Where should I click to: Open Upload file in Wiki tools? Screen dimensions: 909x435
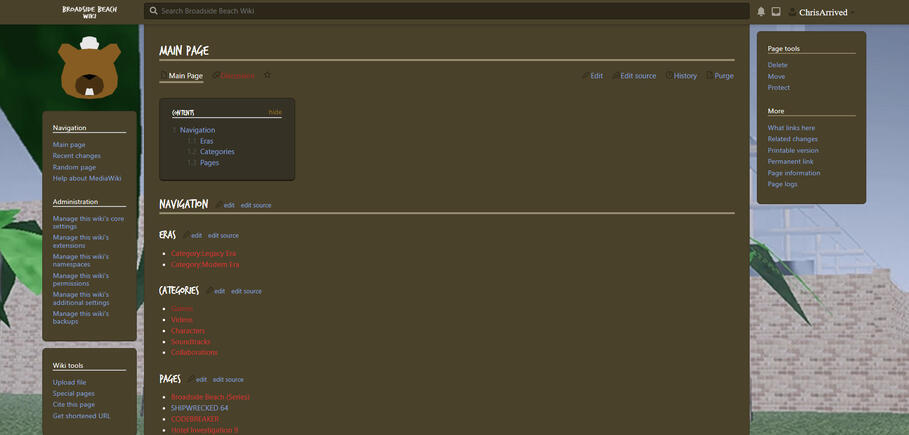(70, 382)
